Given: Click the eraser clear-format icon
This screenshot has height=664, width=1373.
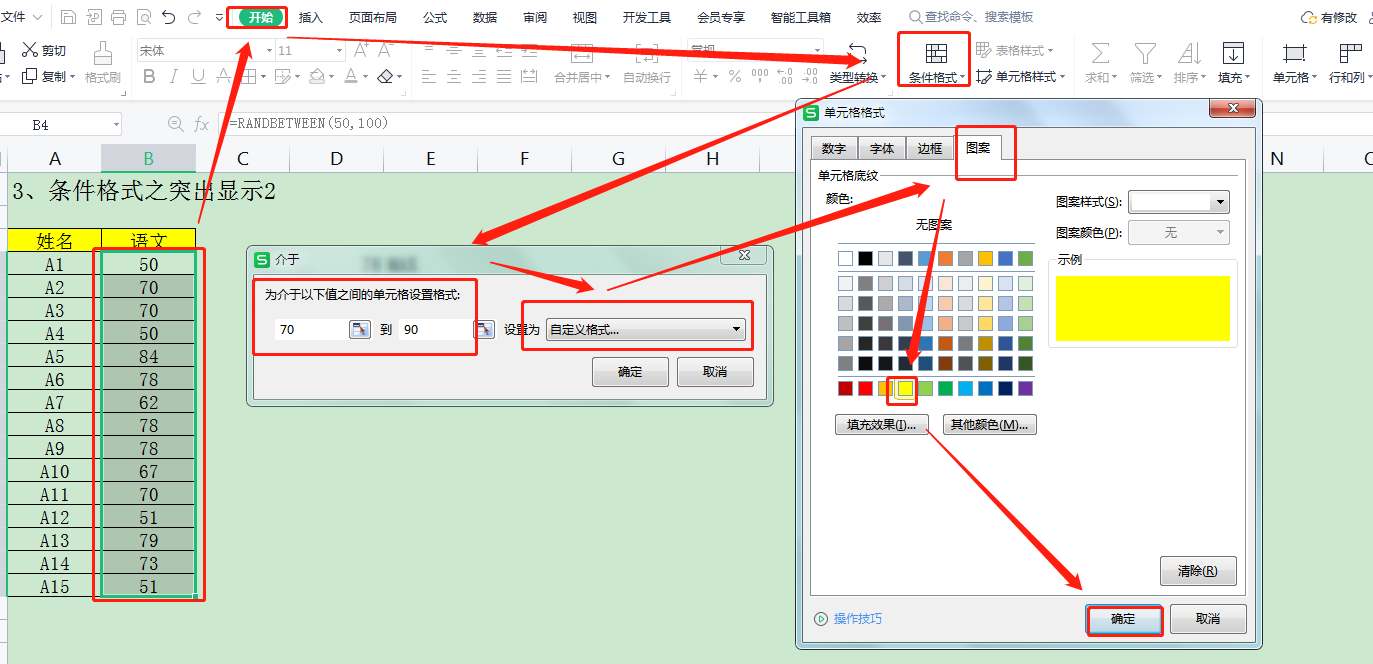Looking at the screenshot, I should pyautogui.click(x=385, y=76).
